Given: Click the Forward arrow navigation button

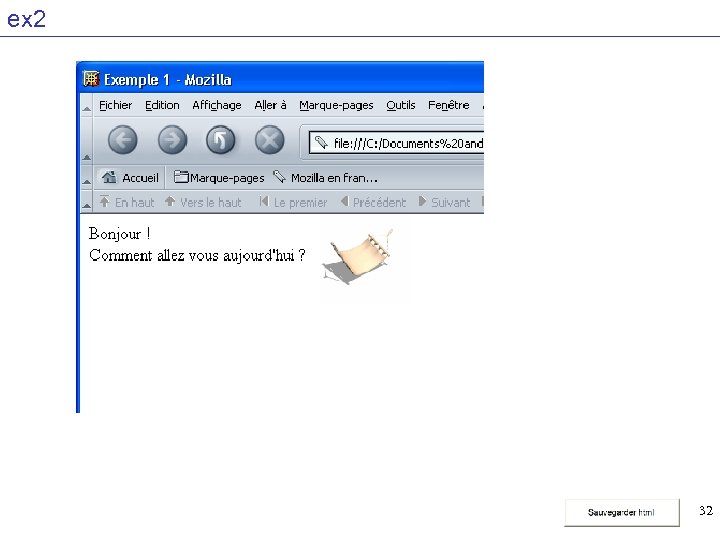Looking at the screenshot, I should click(x=172, y=140).
